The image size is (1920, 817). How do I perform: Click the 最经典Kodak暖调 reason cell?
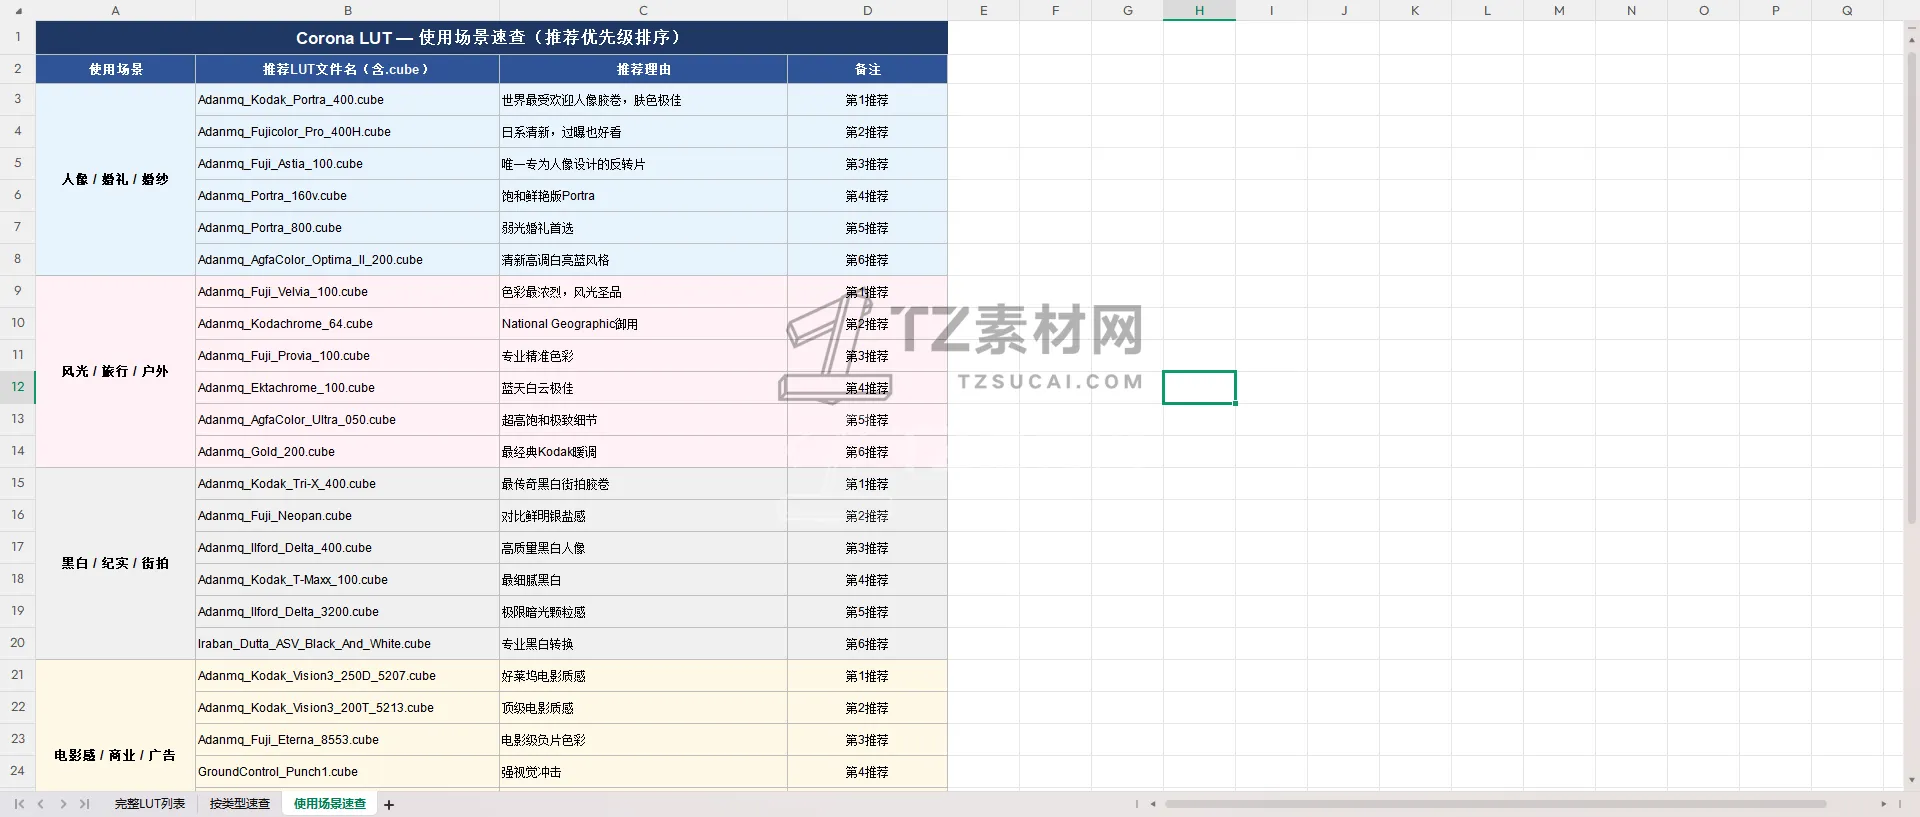(643, 452)
